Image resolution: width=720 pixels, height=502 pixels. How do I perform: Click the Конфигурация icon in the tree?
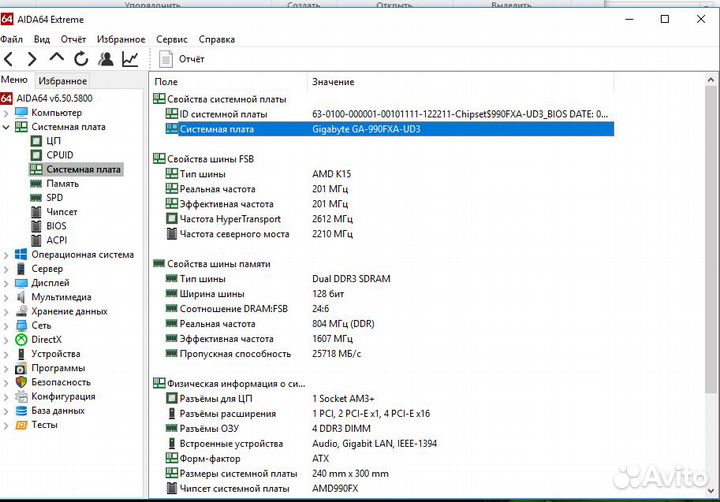point(21,396)
